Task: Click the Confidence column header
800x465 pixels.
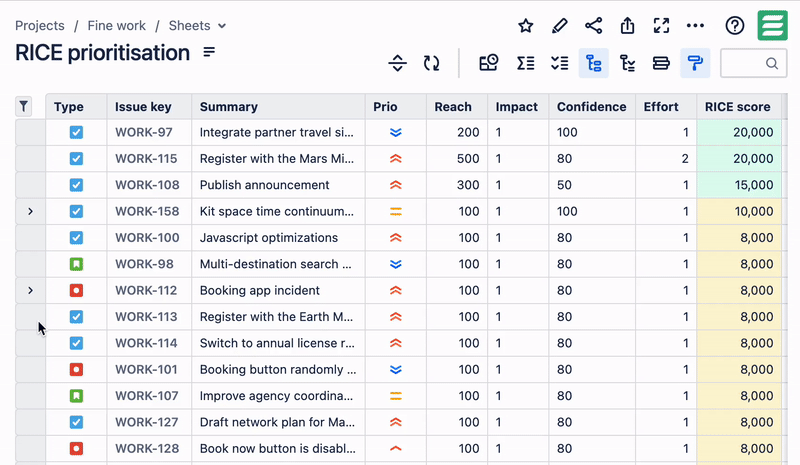Action: pos(591,107)
